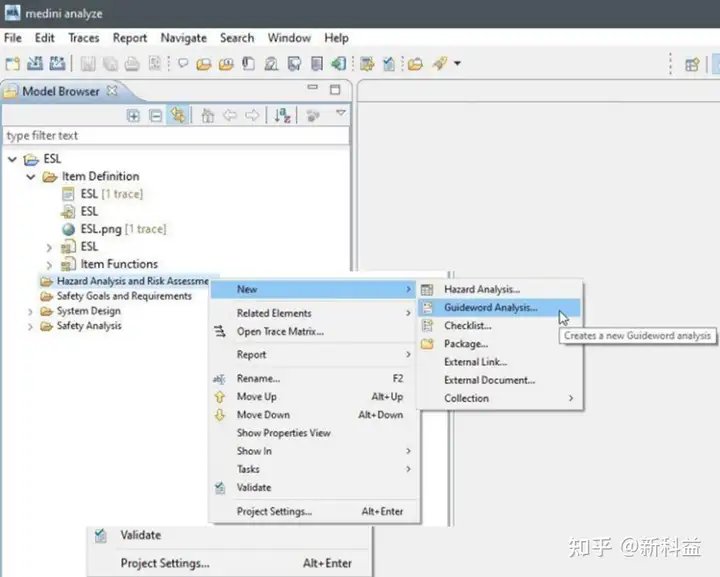Click the Expand All icon in Model Browser
The height and width of the screenshot is (577, 720).
click(x=133, y=116)
